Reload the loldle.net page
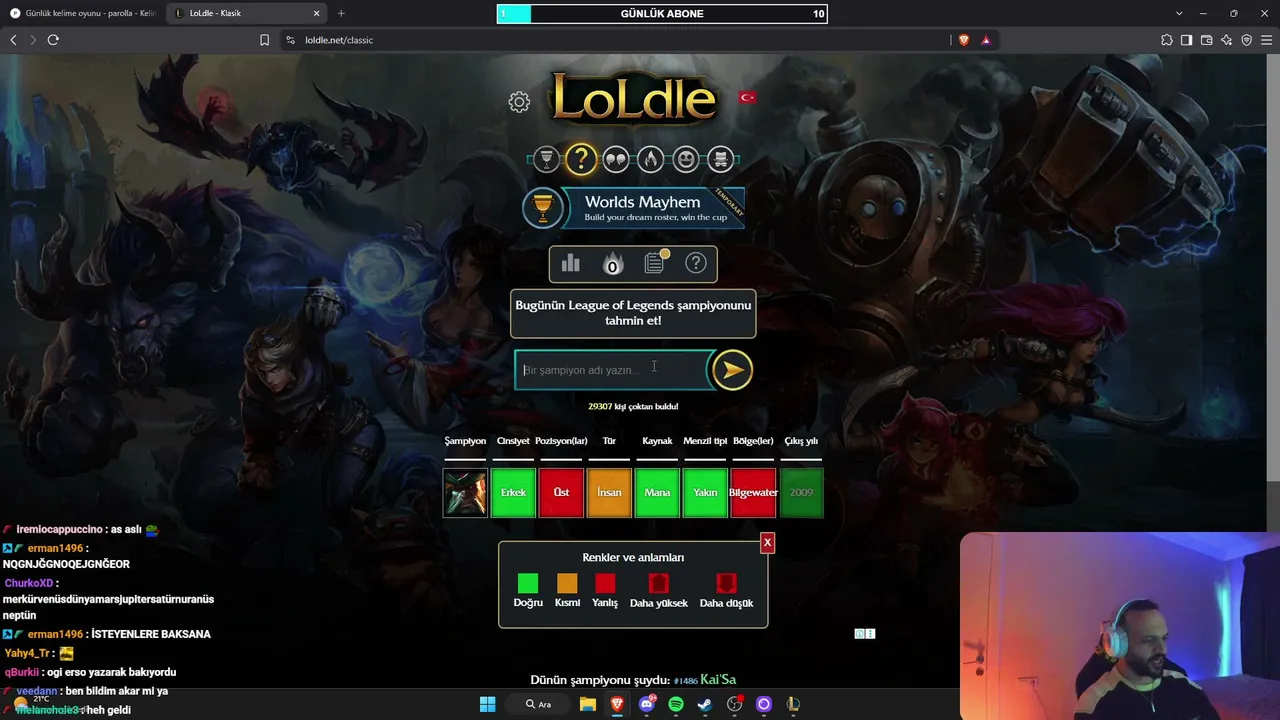Image resolution: width=1280 pixels, height=720 pixels. 53,40
